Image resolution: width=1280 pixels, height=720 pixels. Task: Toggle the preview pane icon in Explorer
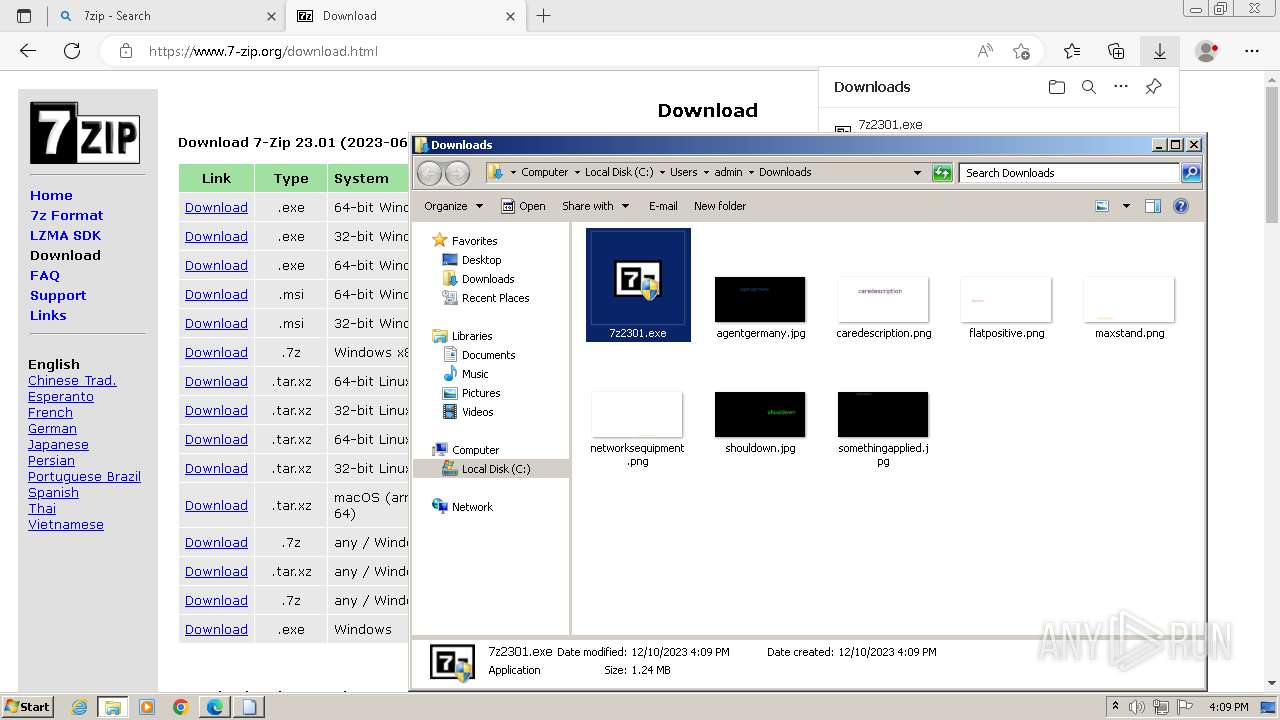tap(1152, 206)
